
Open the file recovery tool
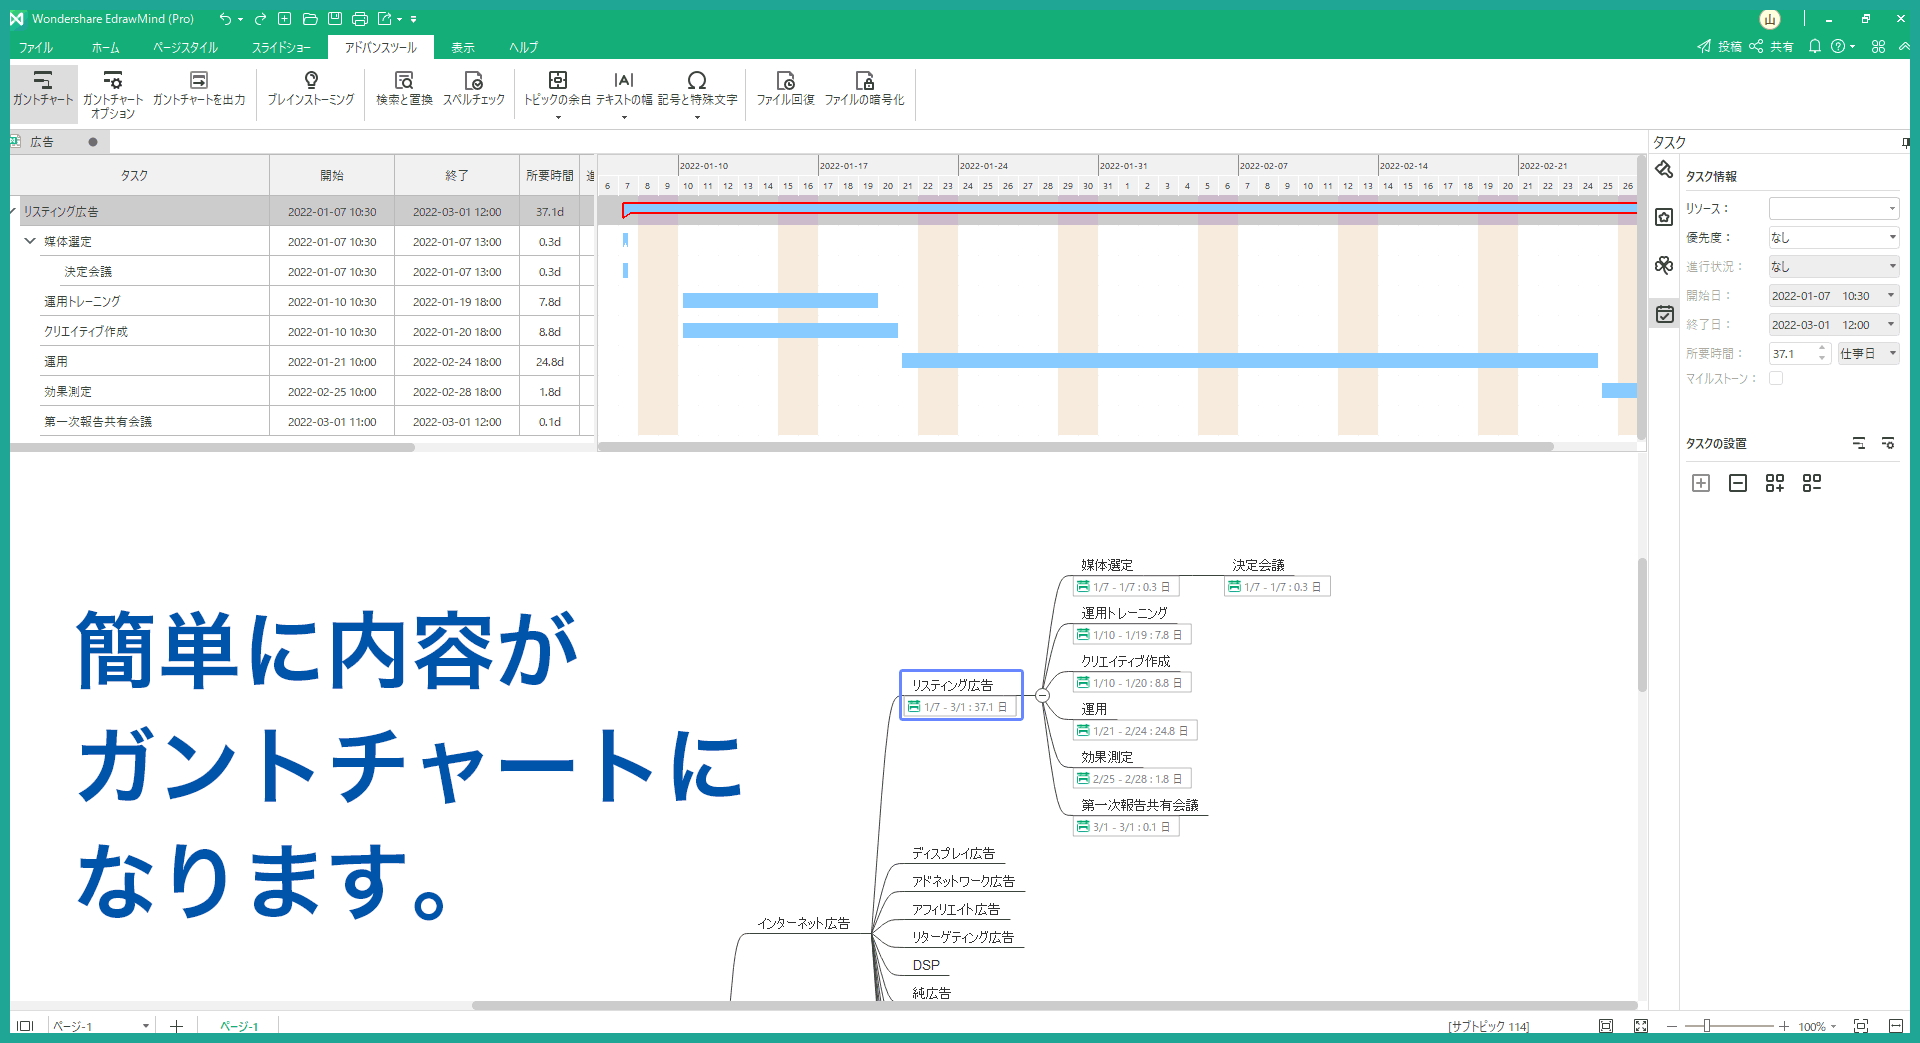point(784,88)
